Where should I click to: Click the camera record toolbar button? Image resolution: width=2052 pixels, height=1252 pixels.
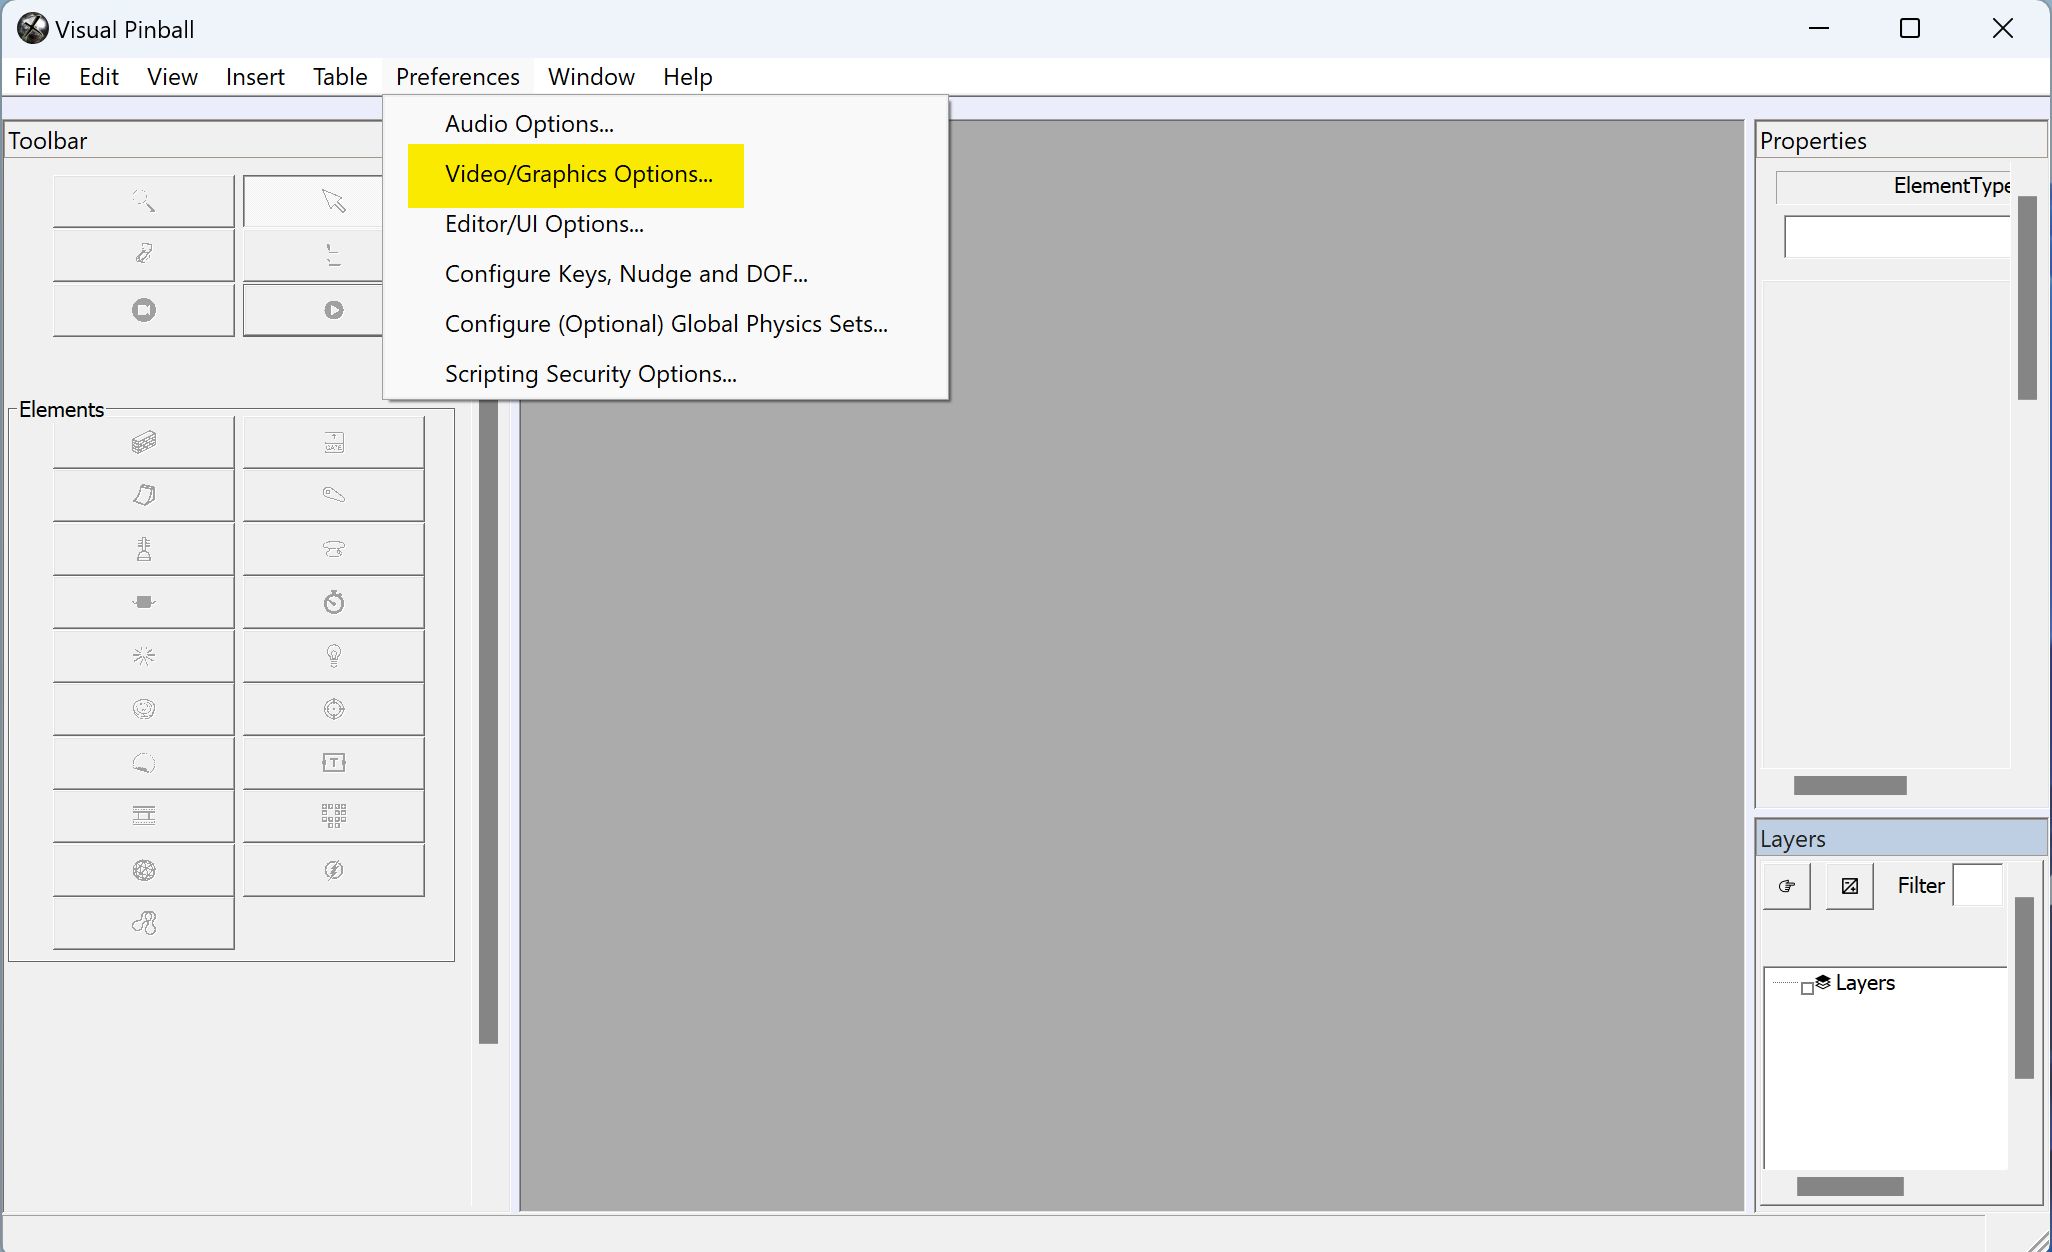coord(144,310)
